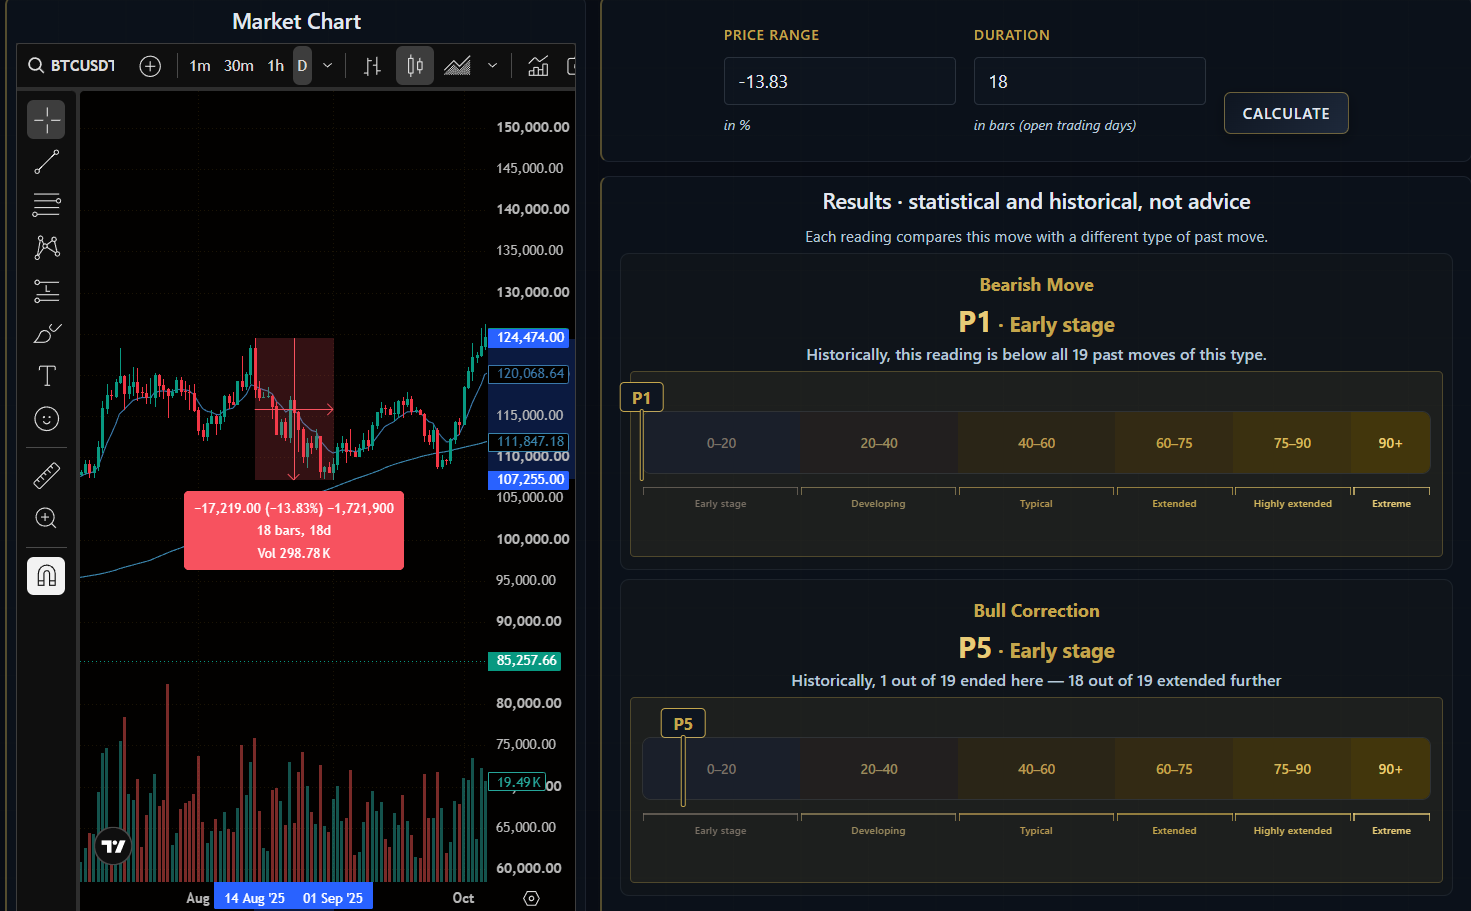Select the ruler measure tool
Image resolution: width=1471 pixels, height=911 pixels.
click(46, 475)
